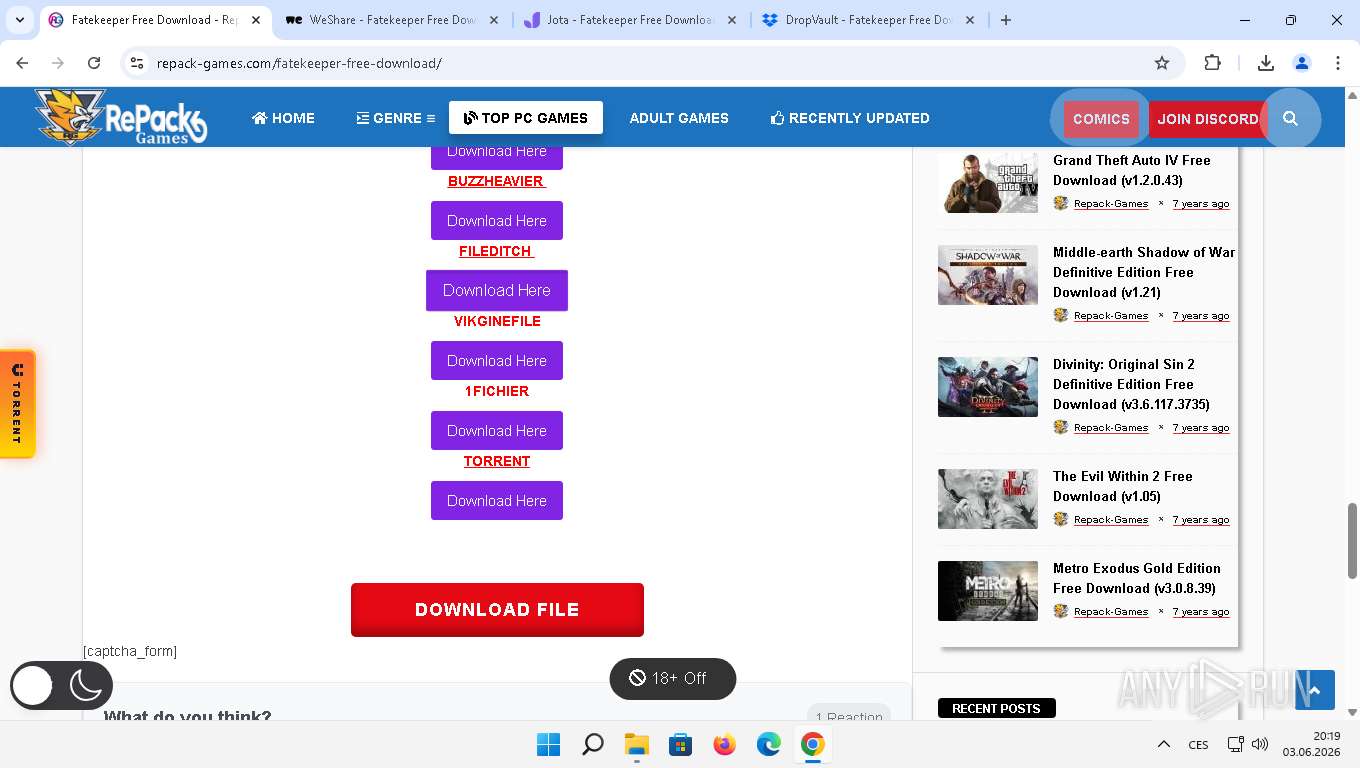Open taskbar Search

[593, 745]
